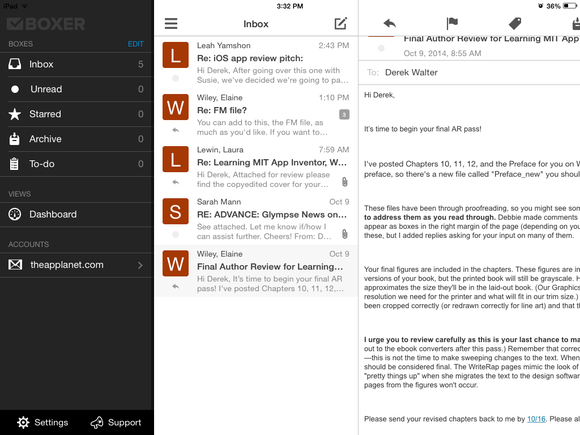Screen dimensions: 580x435
Task: Click the Starred star icon
Action: coord(15,114)
